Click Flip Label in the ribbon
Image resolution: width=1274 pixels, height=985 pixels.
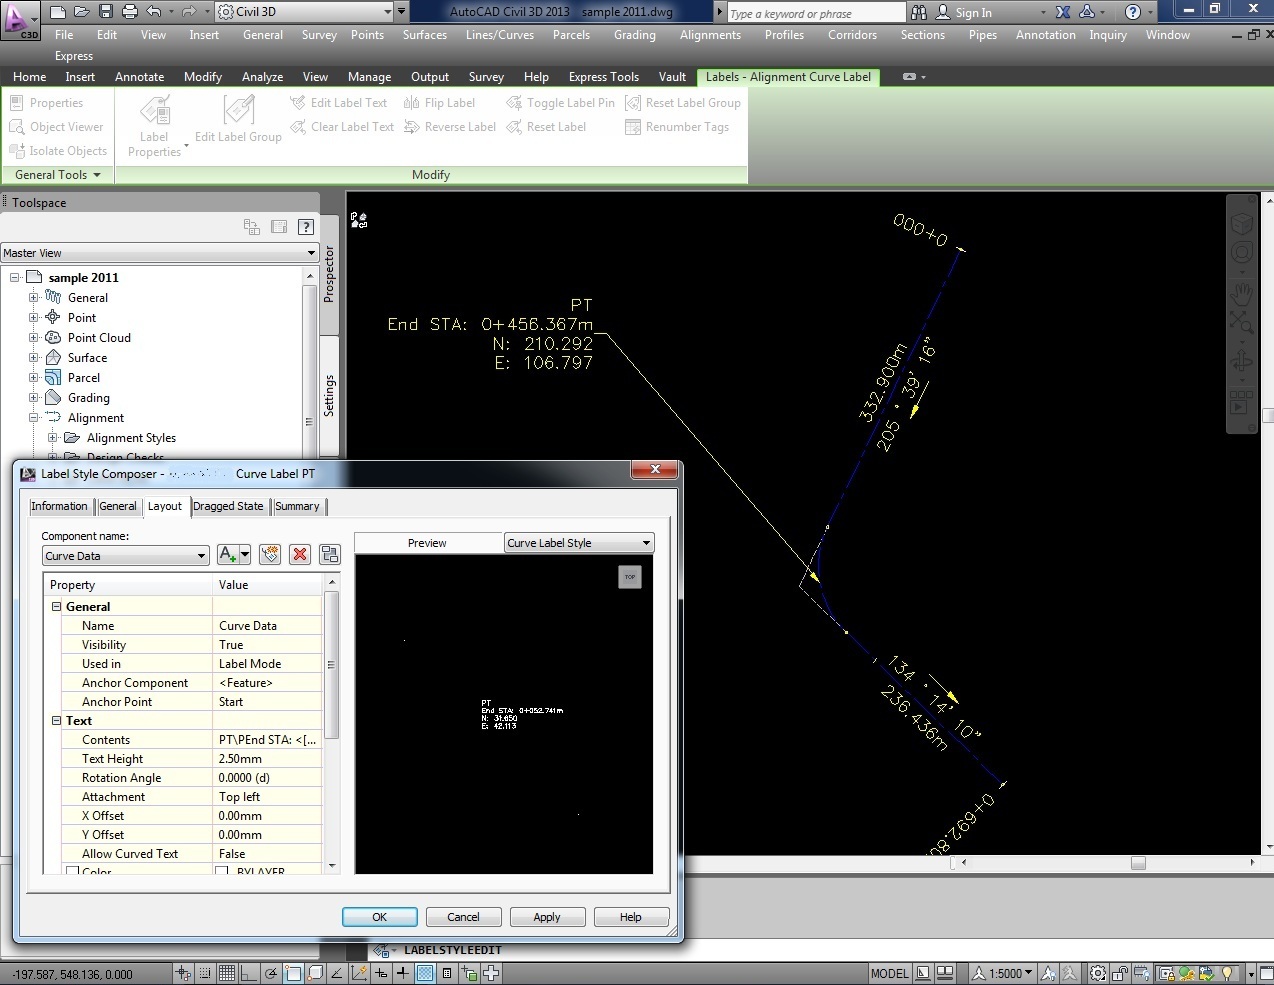click(439, 103)
